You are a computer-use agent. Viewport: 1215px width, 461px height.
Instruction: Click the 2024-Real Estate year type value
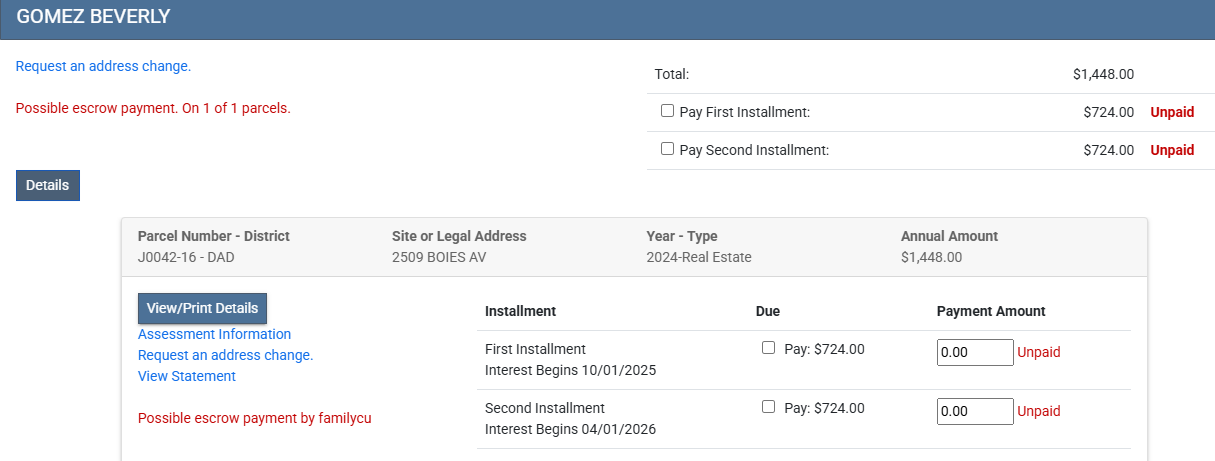point(699,257)
